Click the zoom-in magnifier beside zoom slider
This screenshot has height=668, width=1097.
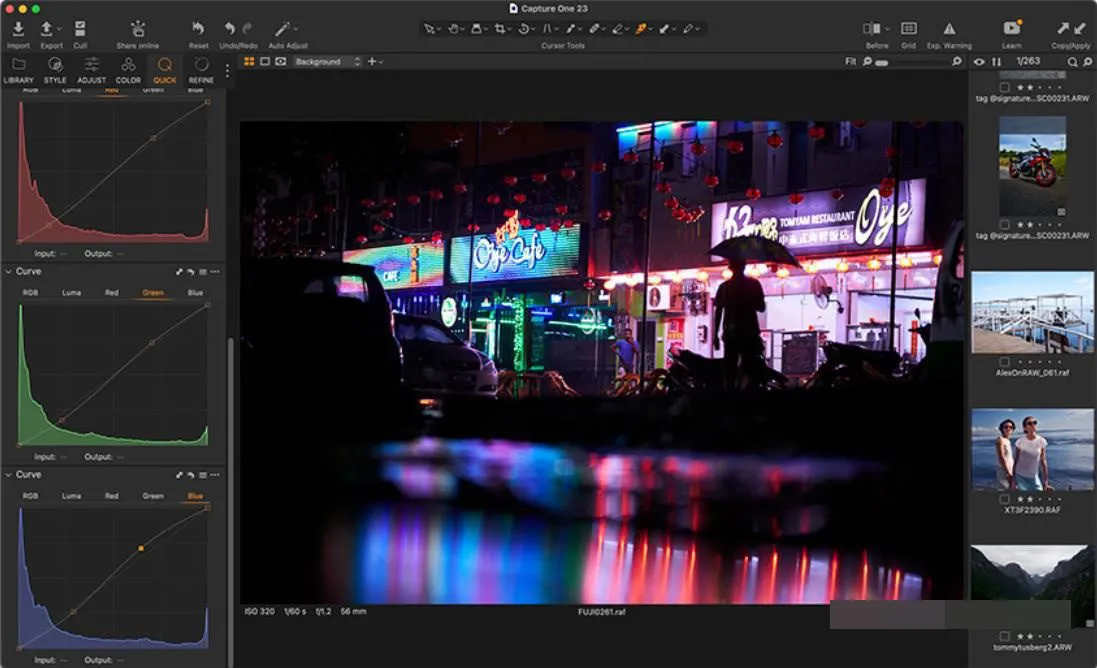click(x=956, y=62)
